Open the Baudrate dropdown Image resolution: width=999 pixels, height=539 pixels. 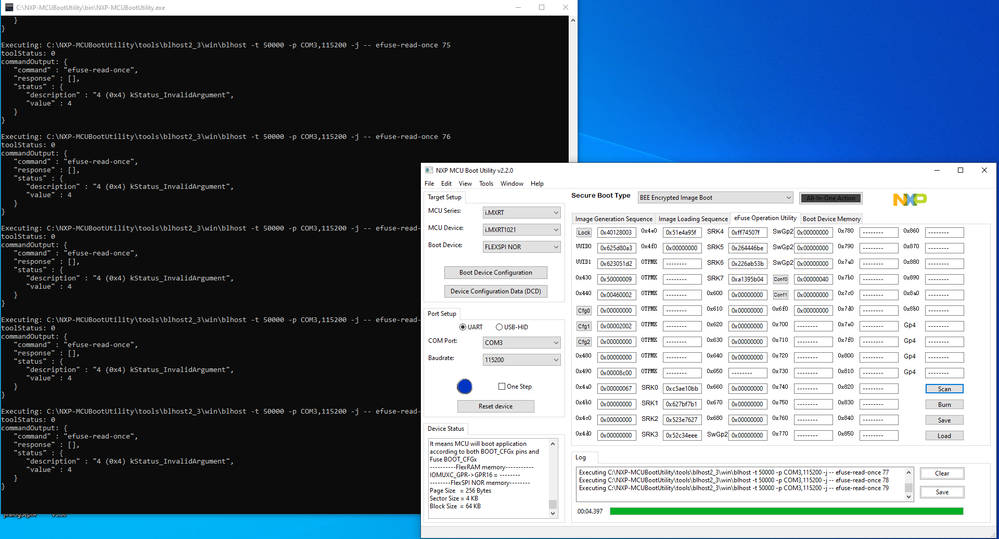coord(521,359)
